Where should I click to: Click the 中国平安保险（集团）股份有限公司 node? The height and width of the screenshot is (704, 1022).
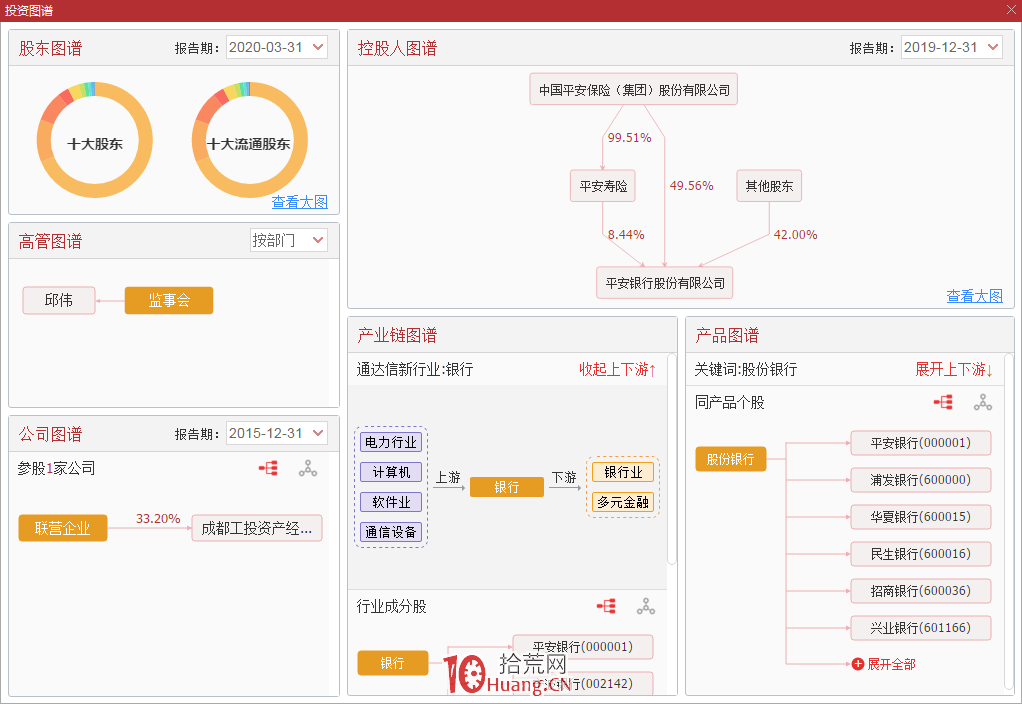[634, 89]
